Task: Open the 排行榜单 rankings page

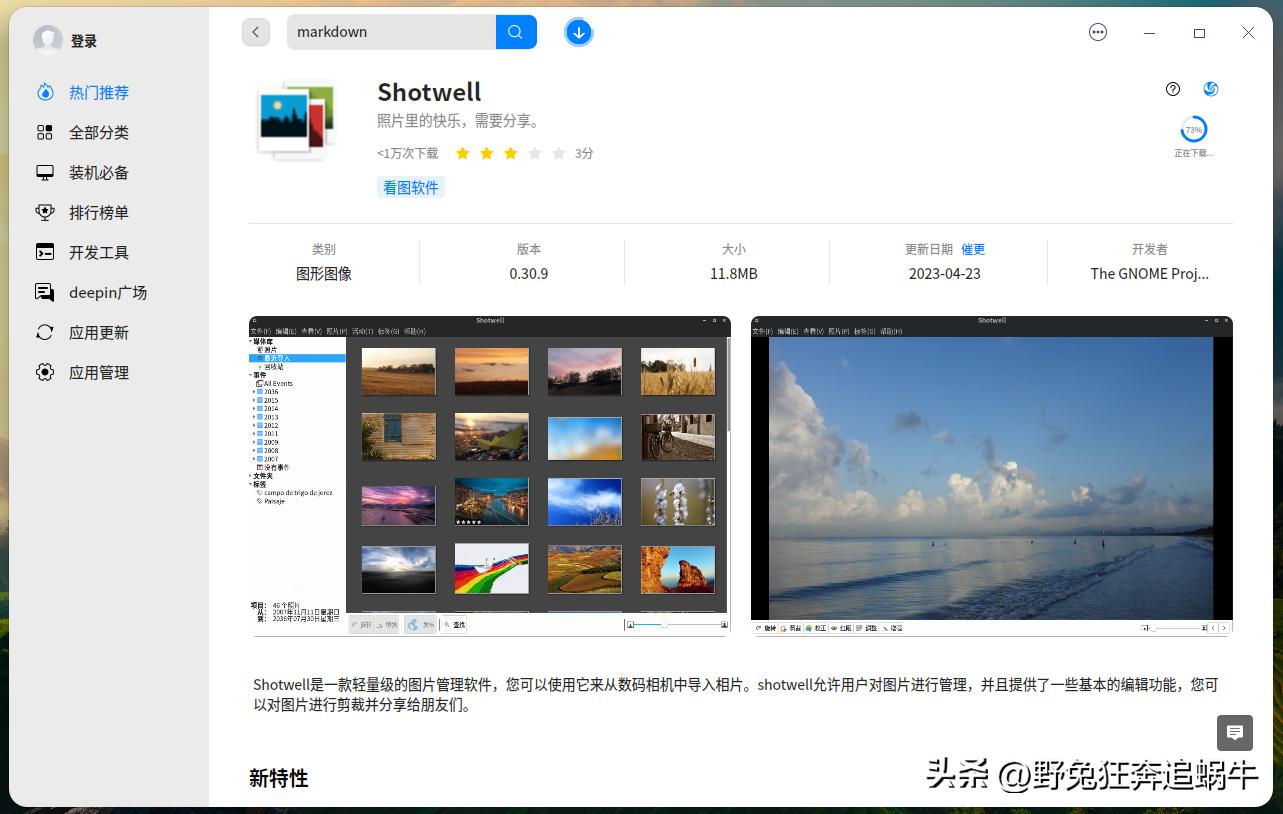Action: click(x=98, y=212)
